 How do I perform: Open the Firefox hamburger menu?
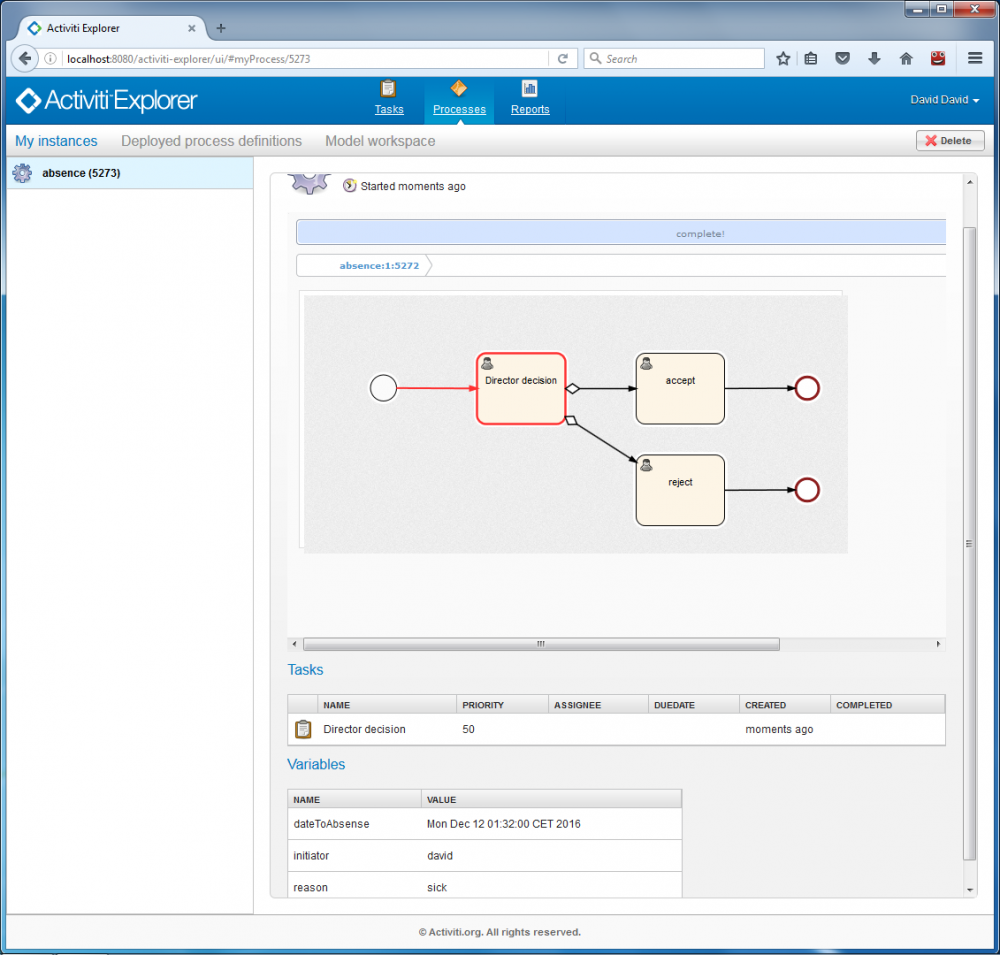[x=974, y=59]
